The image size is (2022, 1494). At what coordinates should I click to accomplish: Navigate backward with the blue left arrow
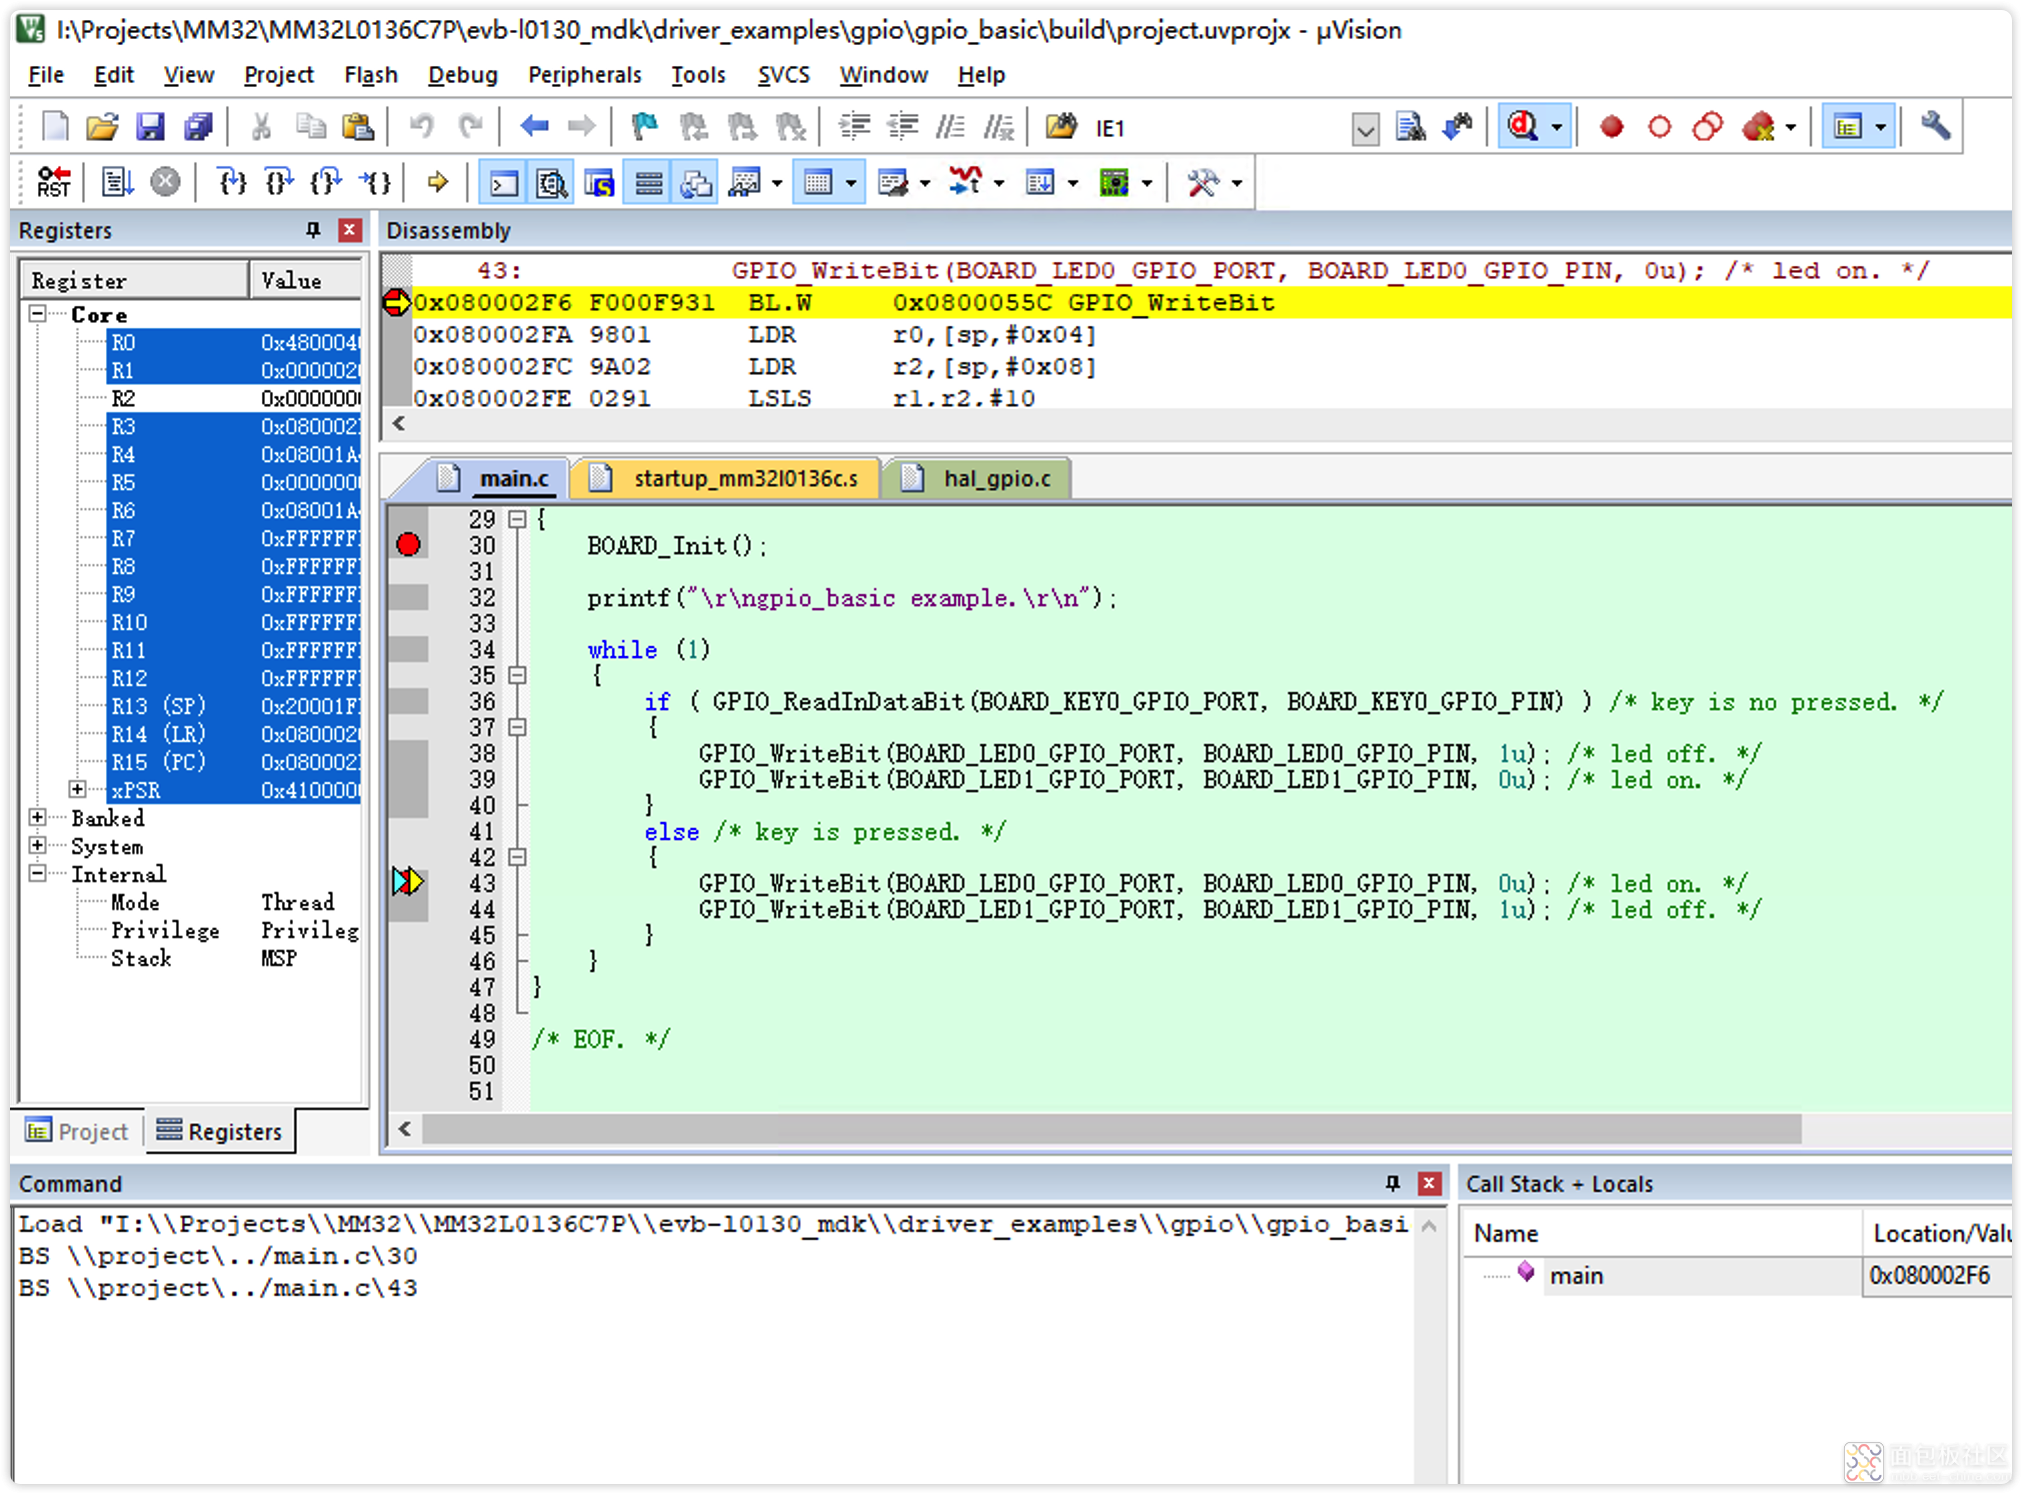[x=534, y=127]
